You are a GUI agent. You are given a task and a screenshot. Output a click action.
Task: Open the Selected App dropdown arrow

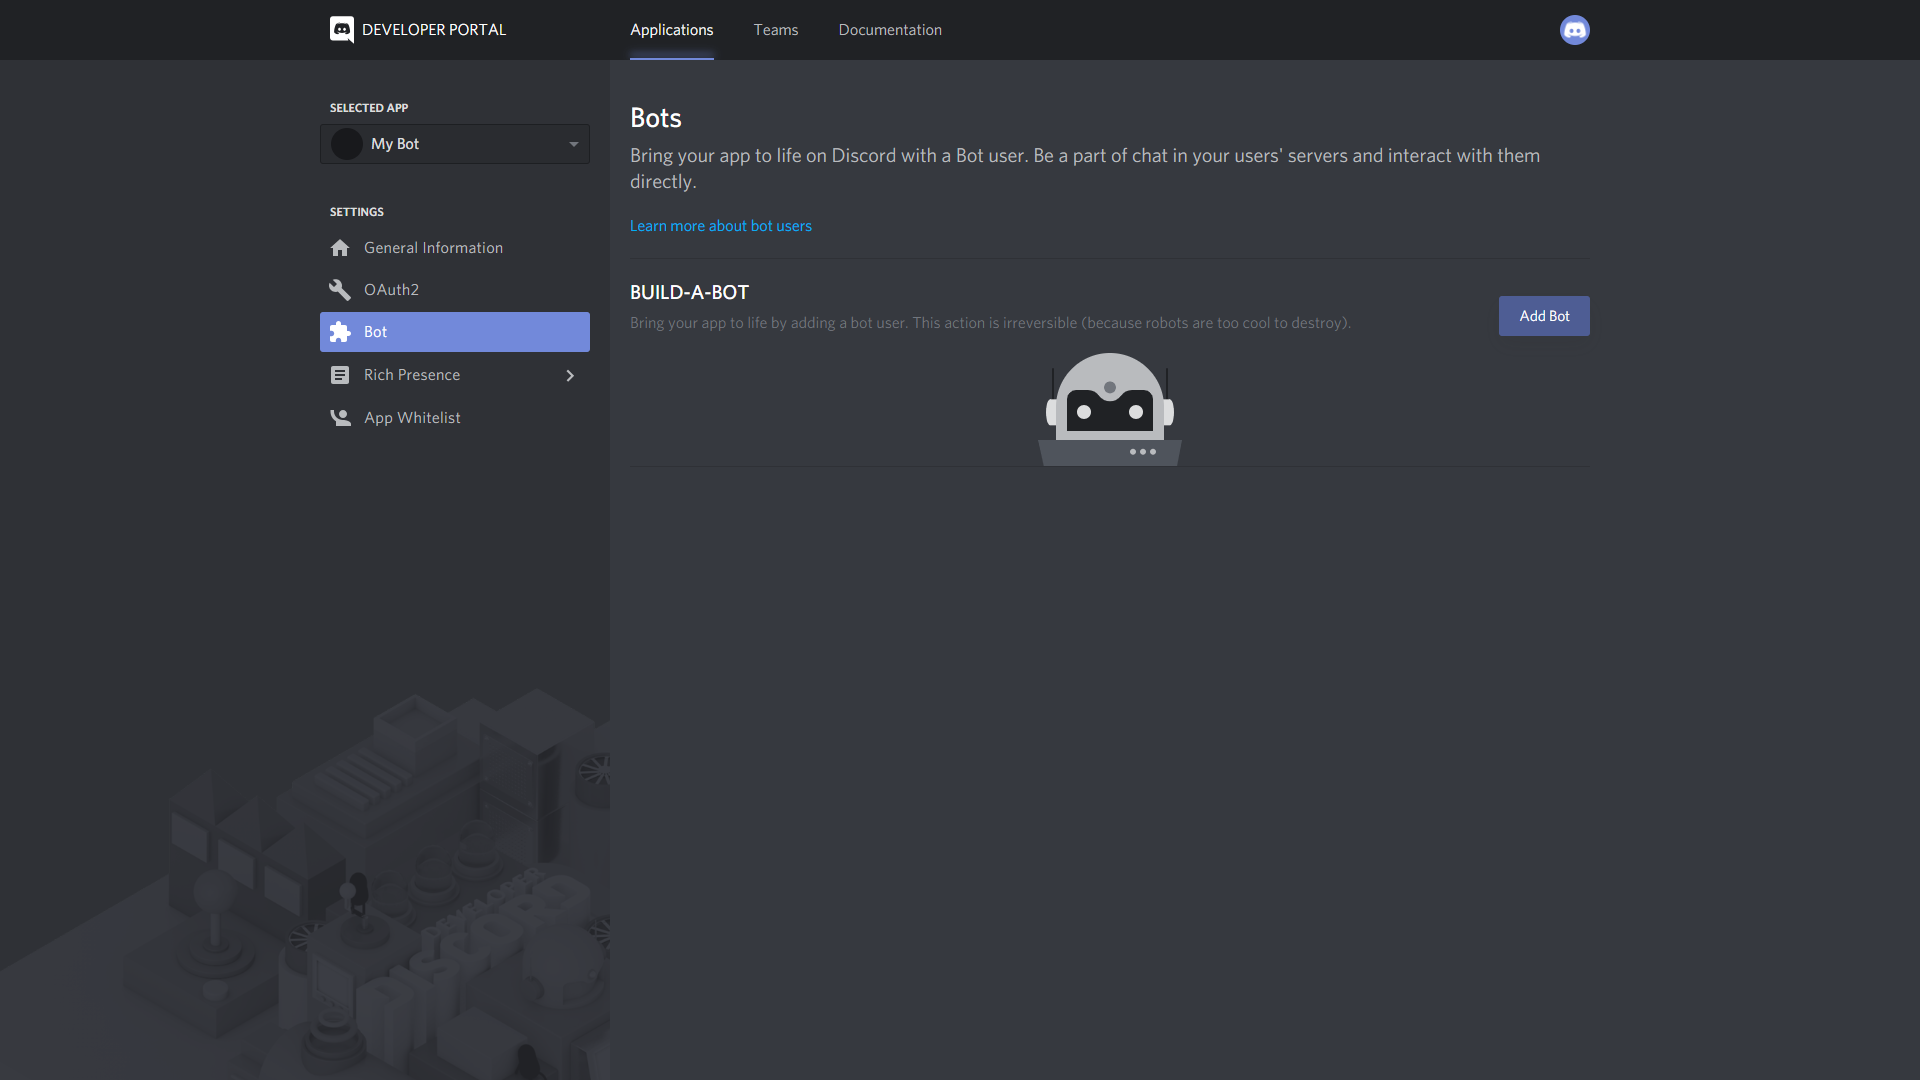[574, 144]
